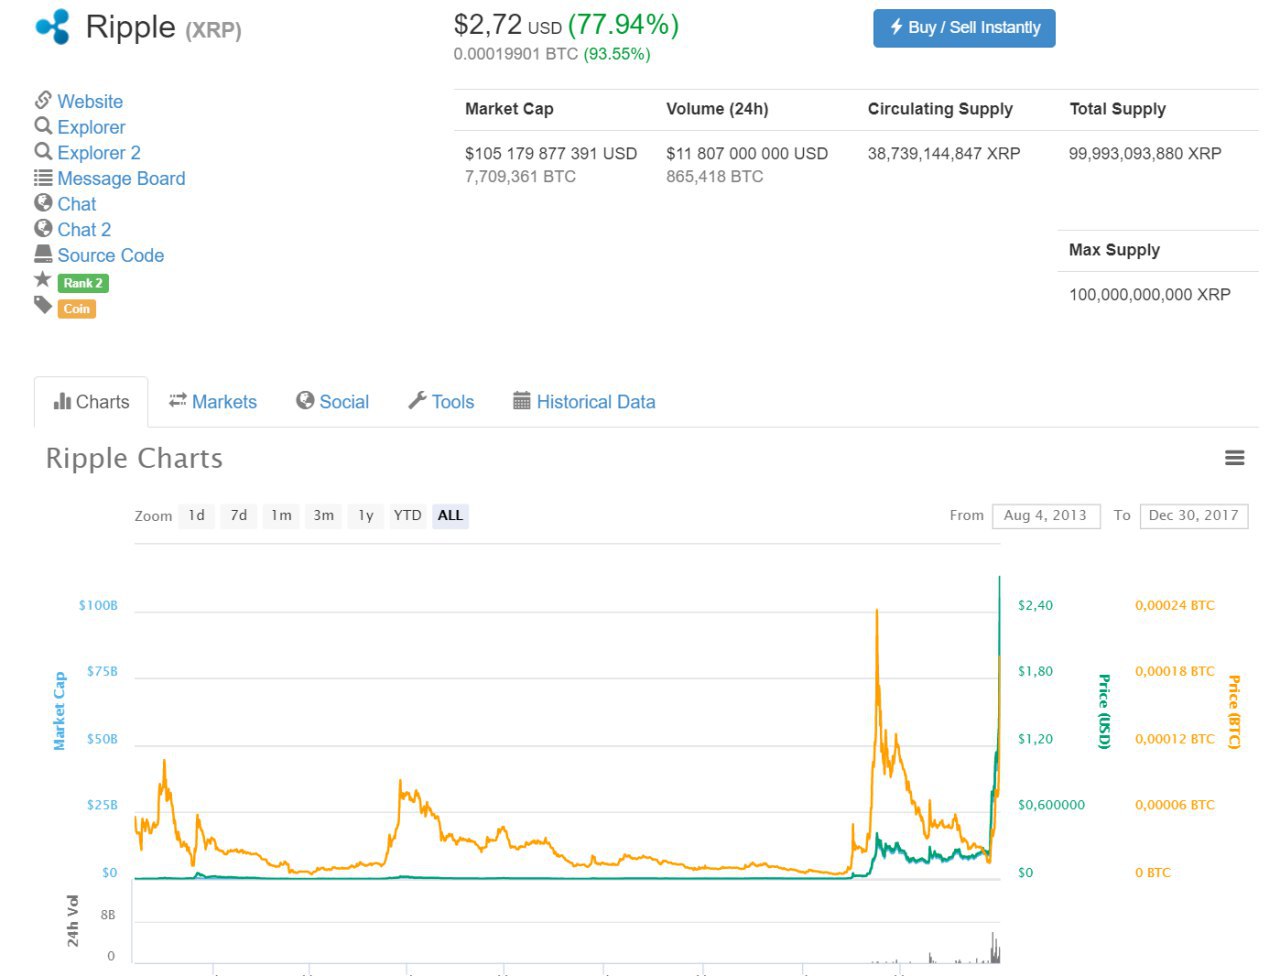
Task: Click the Price (USD) axis label
Action: pyautogui.click(x=1104, y=712)
